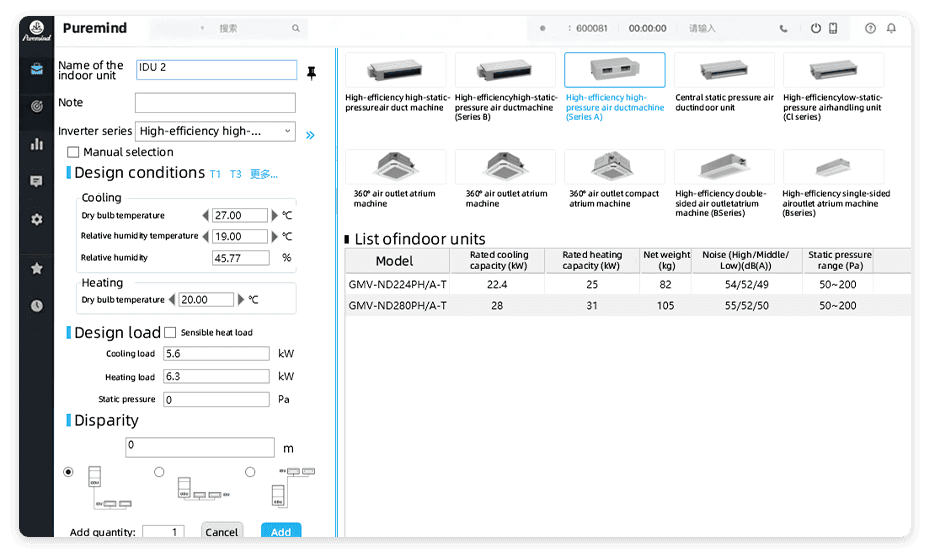Open the bar chart statistics sidebar icon

37,144
